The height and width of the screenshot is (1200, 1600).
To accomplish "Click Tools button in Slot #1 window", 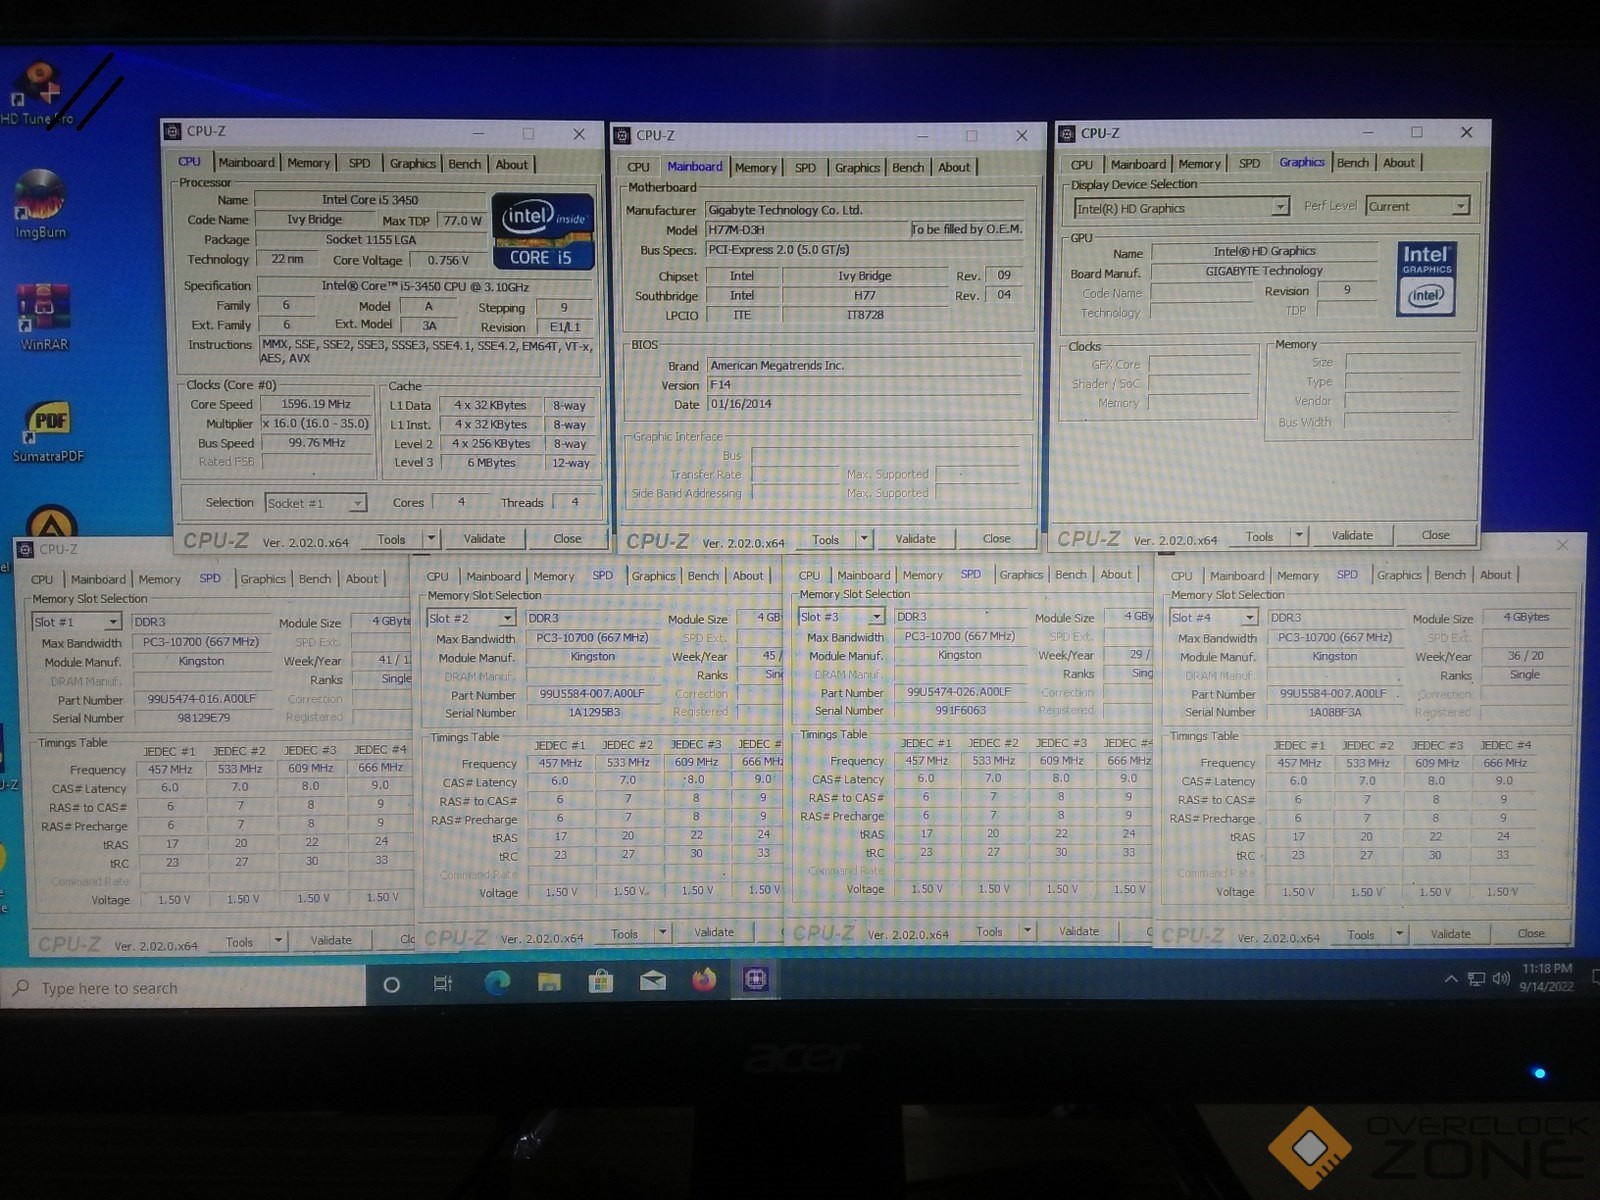I will click(x=239, y=942).
